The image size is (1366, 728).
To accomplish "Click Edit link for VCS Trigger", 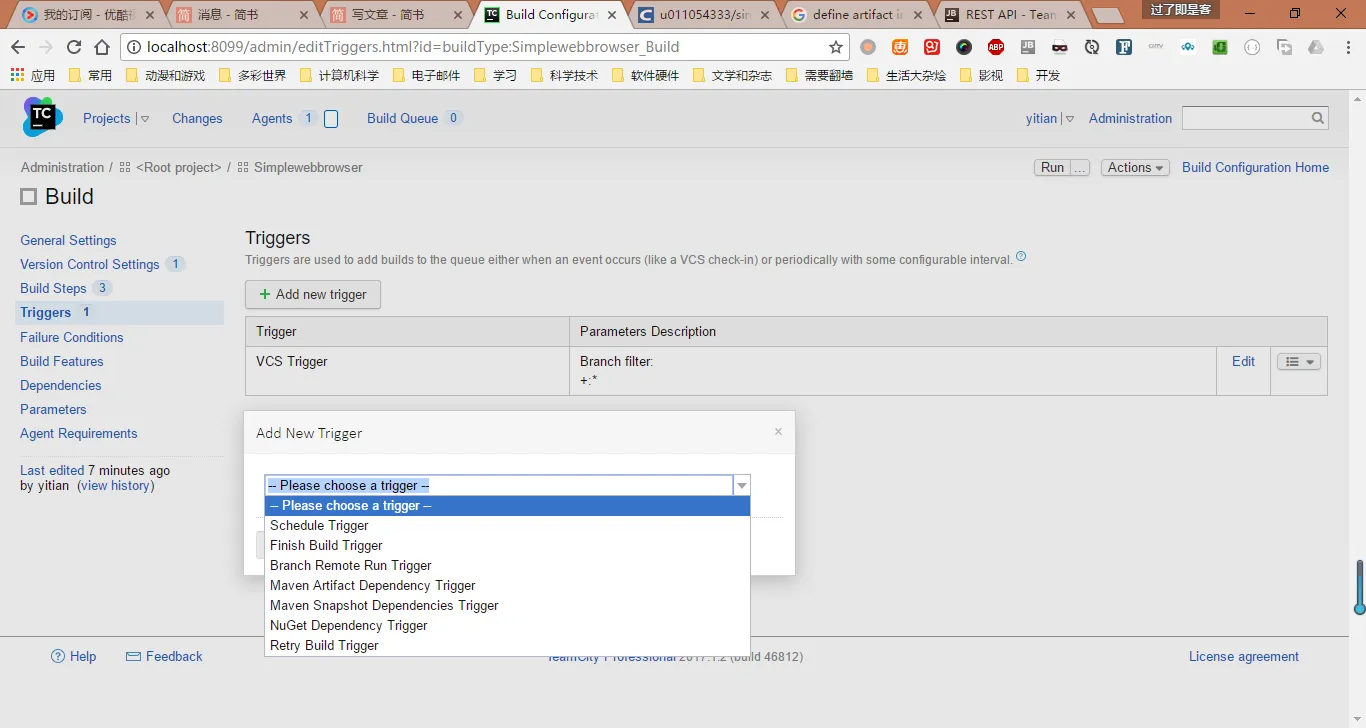I will 1243,362.
